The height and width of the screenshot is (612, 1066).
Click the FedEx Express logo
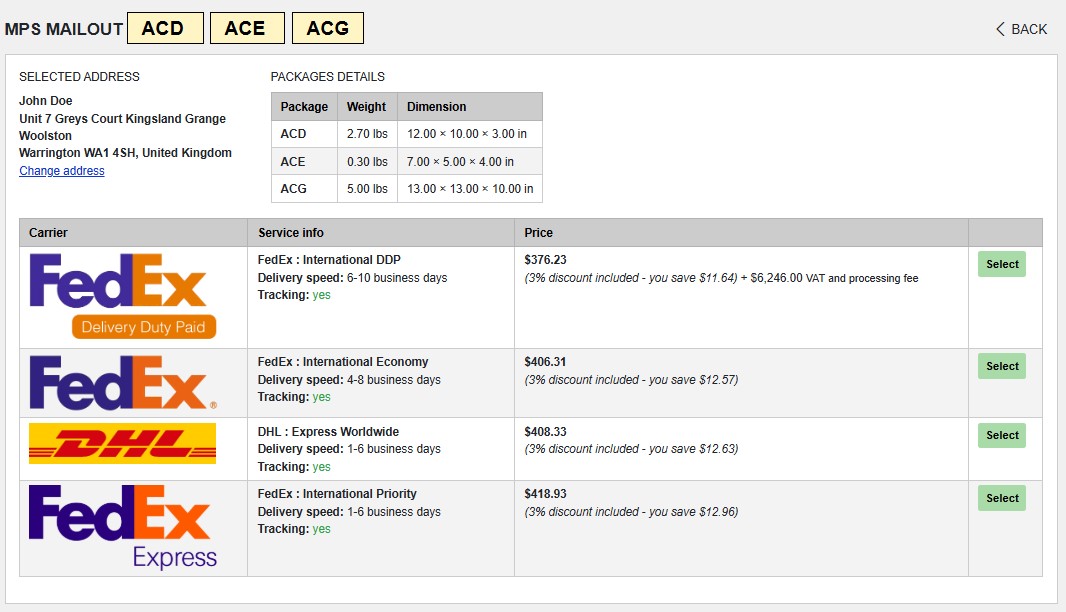click(x=123, y=527)
